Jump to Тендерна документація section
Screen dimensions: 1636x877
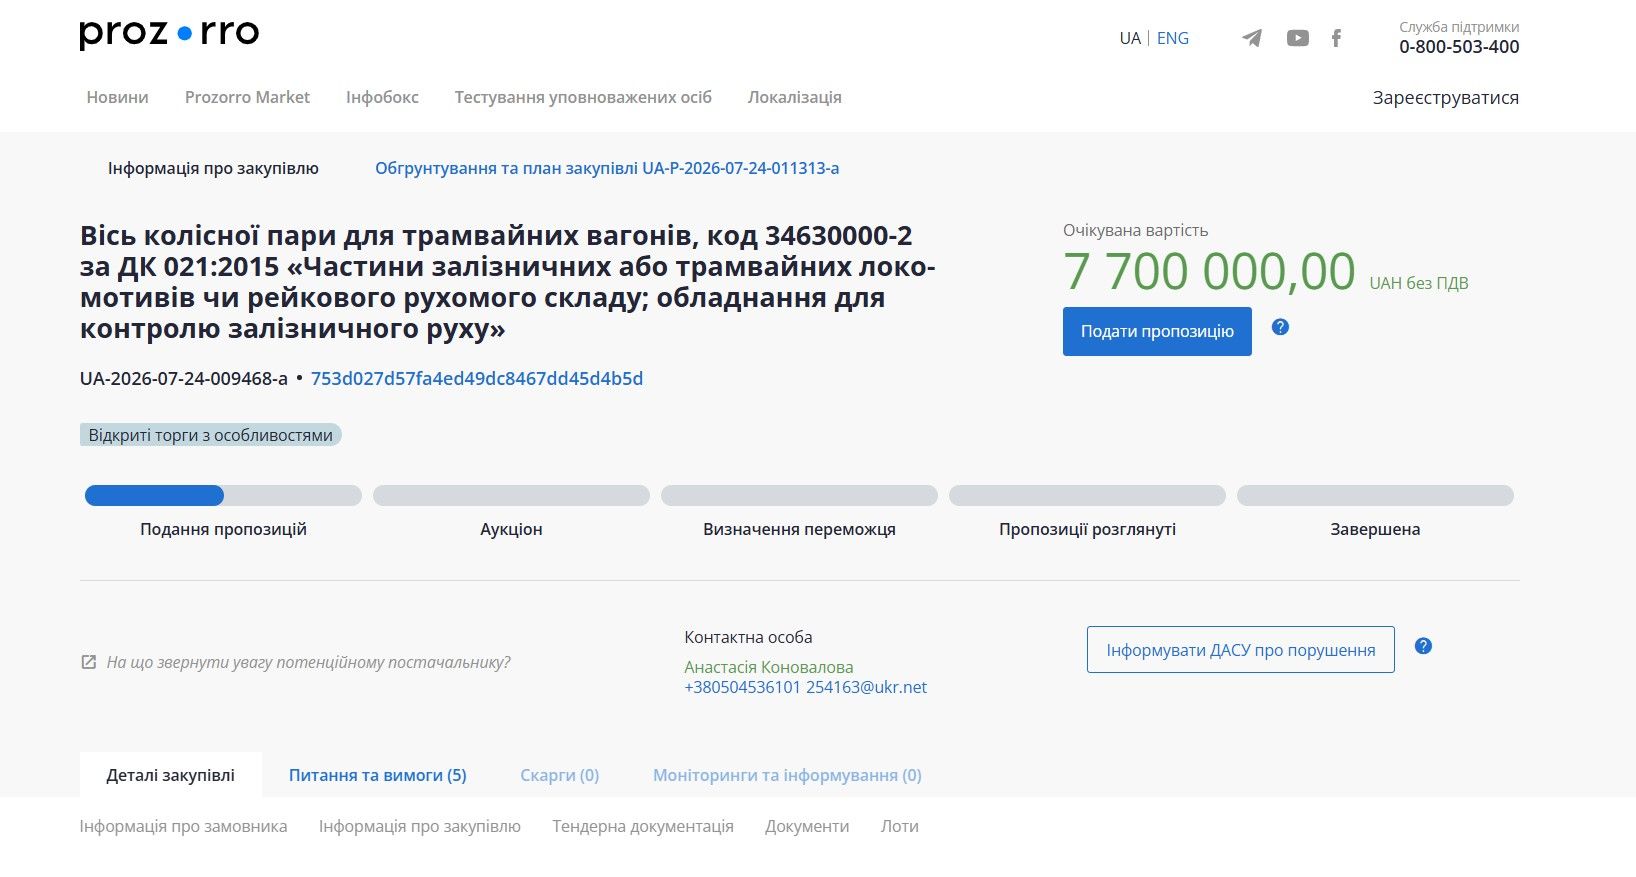click(643, 826)
